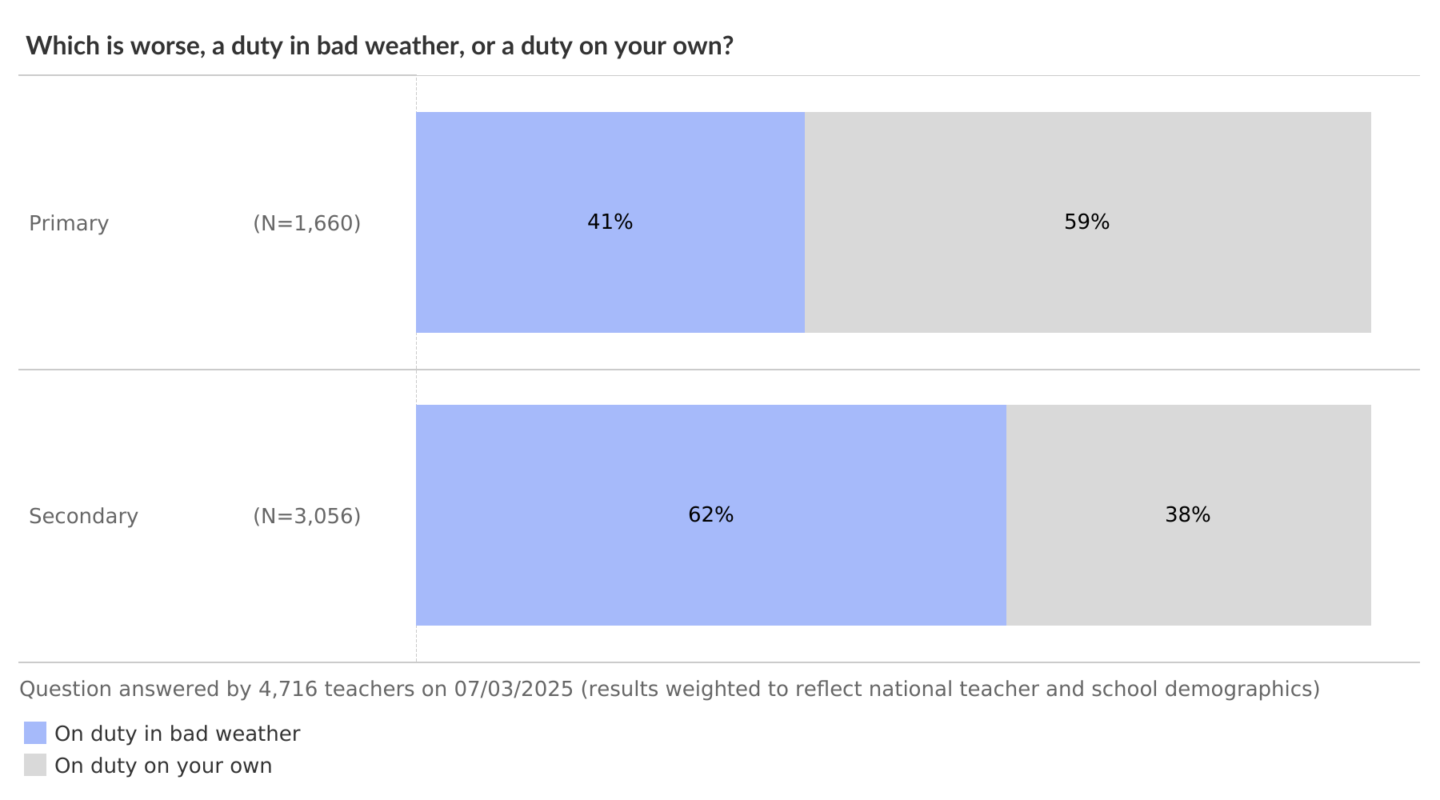Click the Secondary 62% blue bar segment

pos(710,515)
